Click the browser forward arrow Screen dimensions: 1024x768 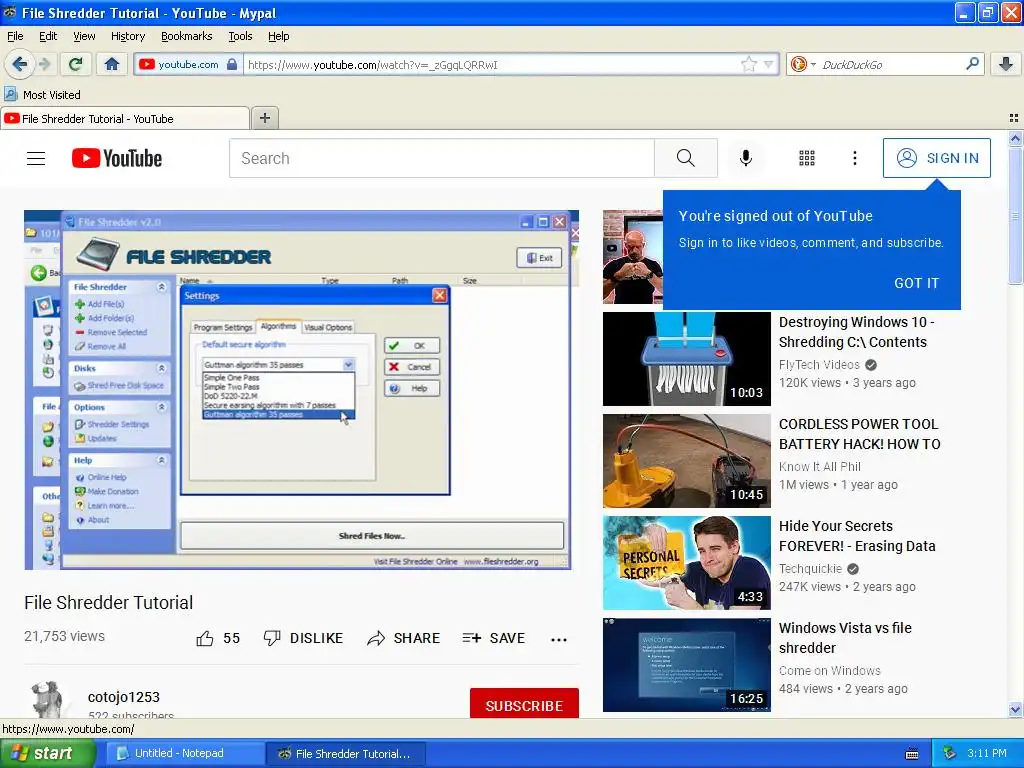(x=44, y=64)
